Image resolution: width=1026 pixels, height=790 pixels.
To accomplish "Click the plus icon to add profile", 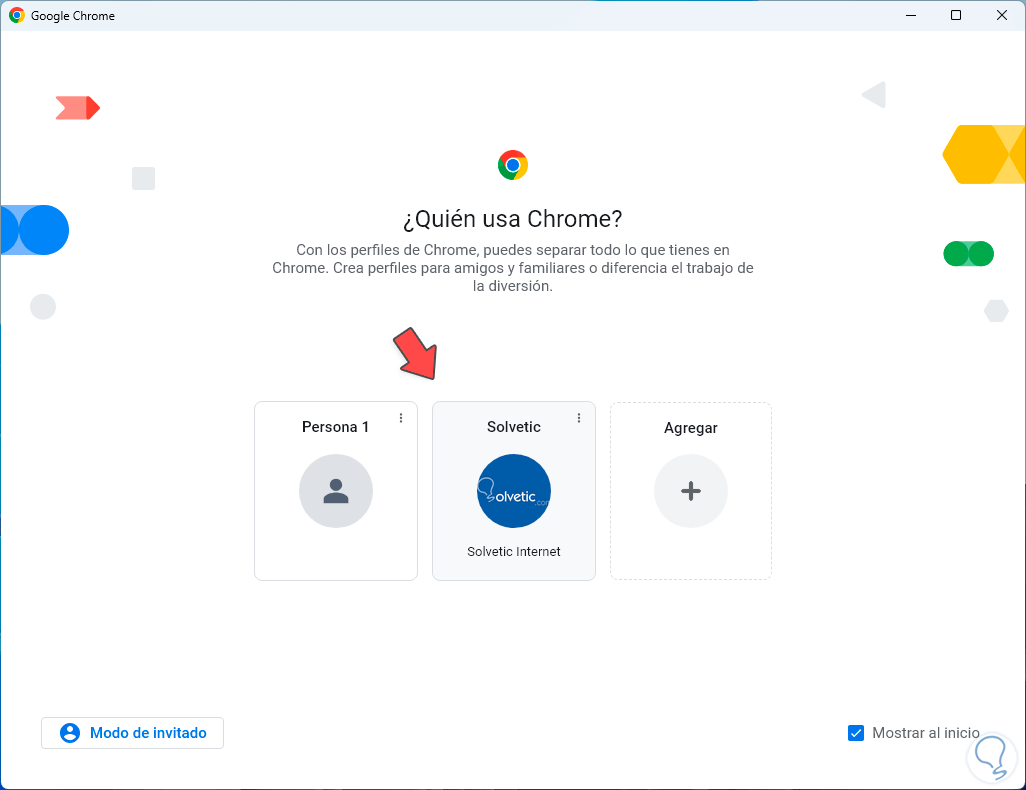I will [x=691, y=491].
